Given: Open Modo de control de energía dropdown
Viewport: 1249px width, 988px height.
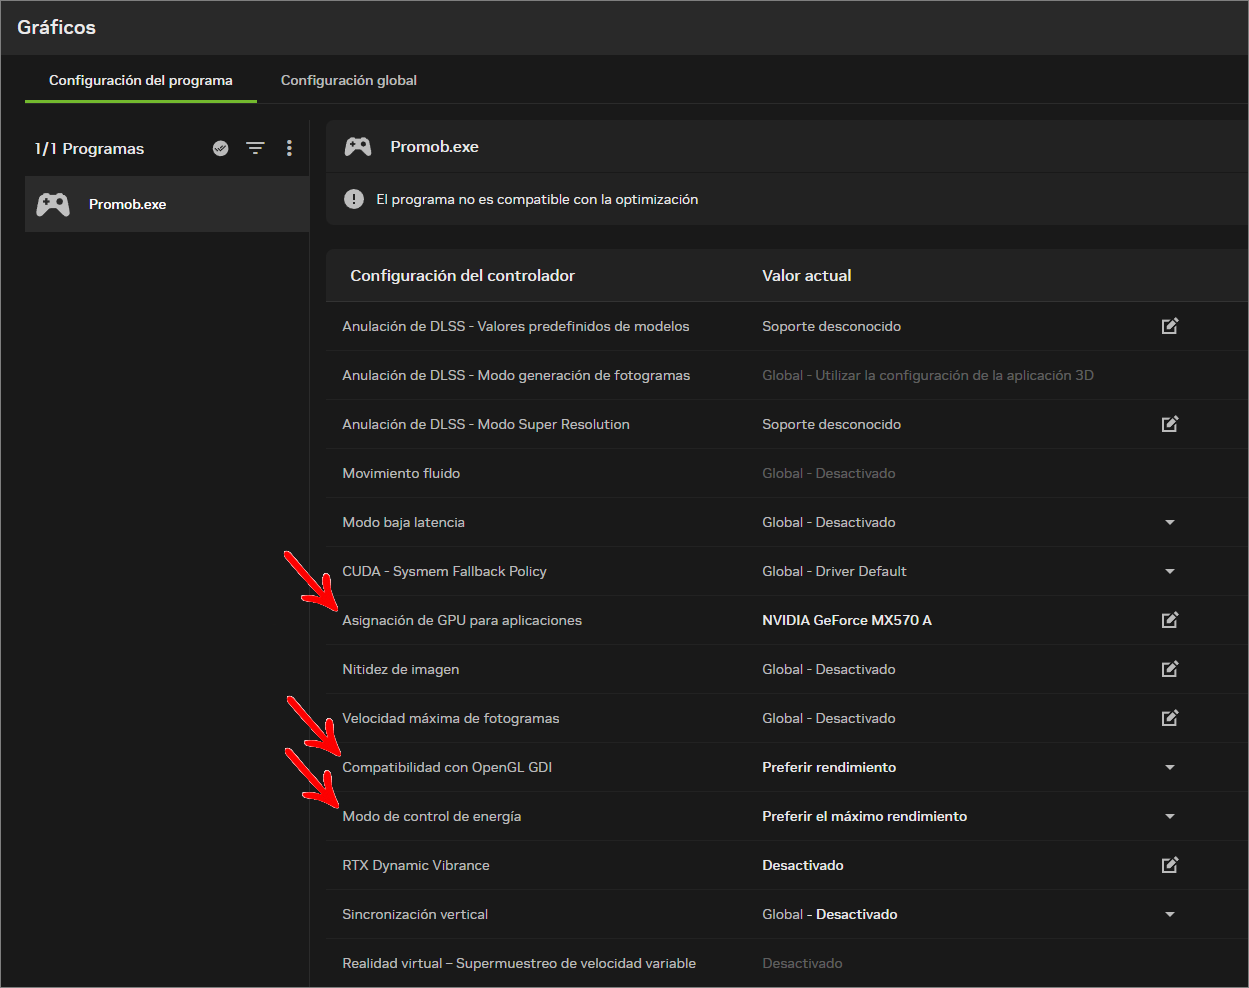Looking at the screenshot, I should tap(1170, 816).
